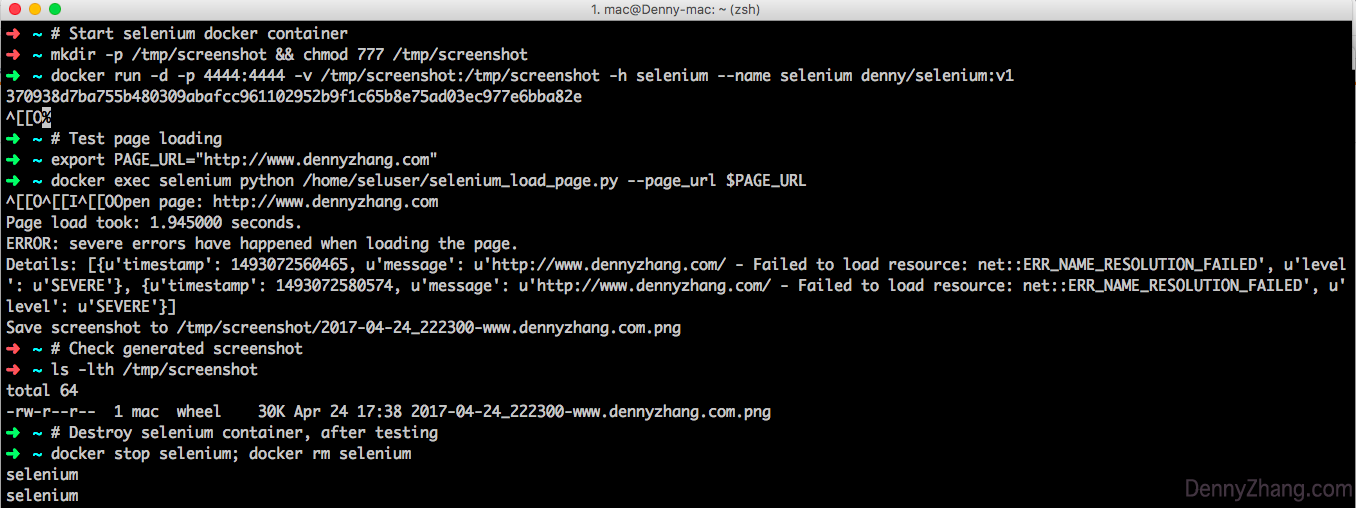The width and height of the screenshot is (1356, 508).
Task: Click the prompt arrow before the mkdir command
Action: (x=12, y=54)
